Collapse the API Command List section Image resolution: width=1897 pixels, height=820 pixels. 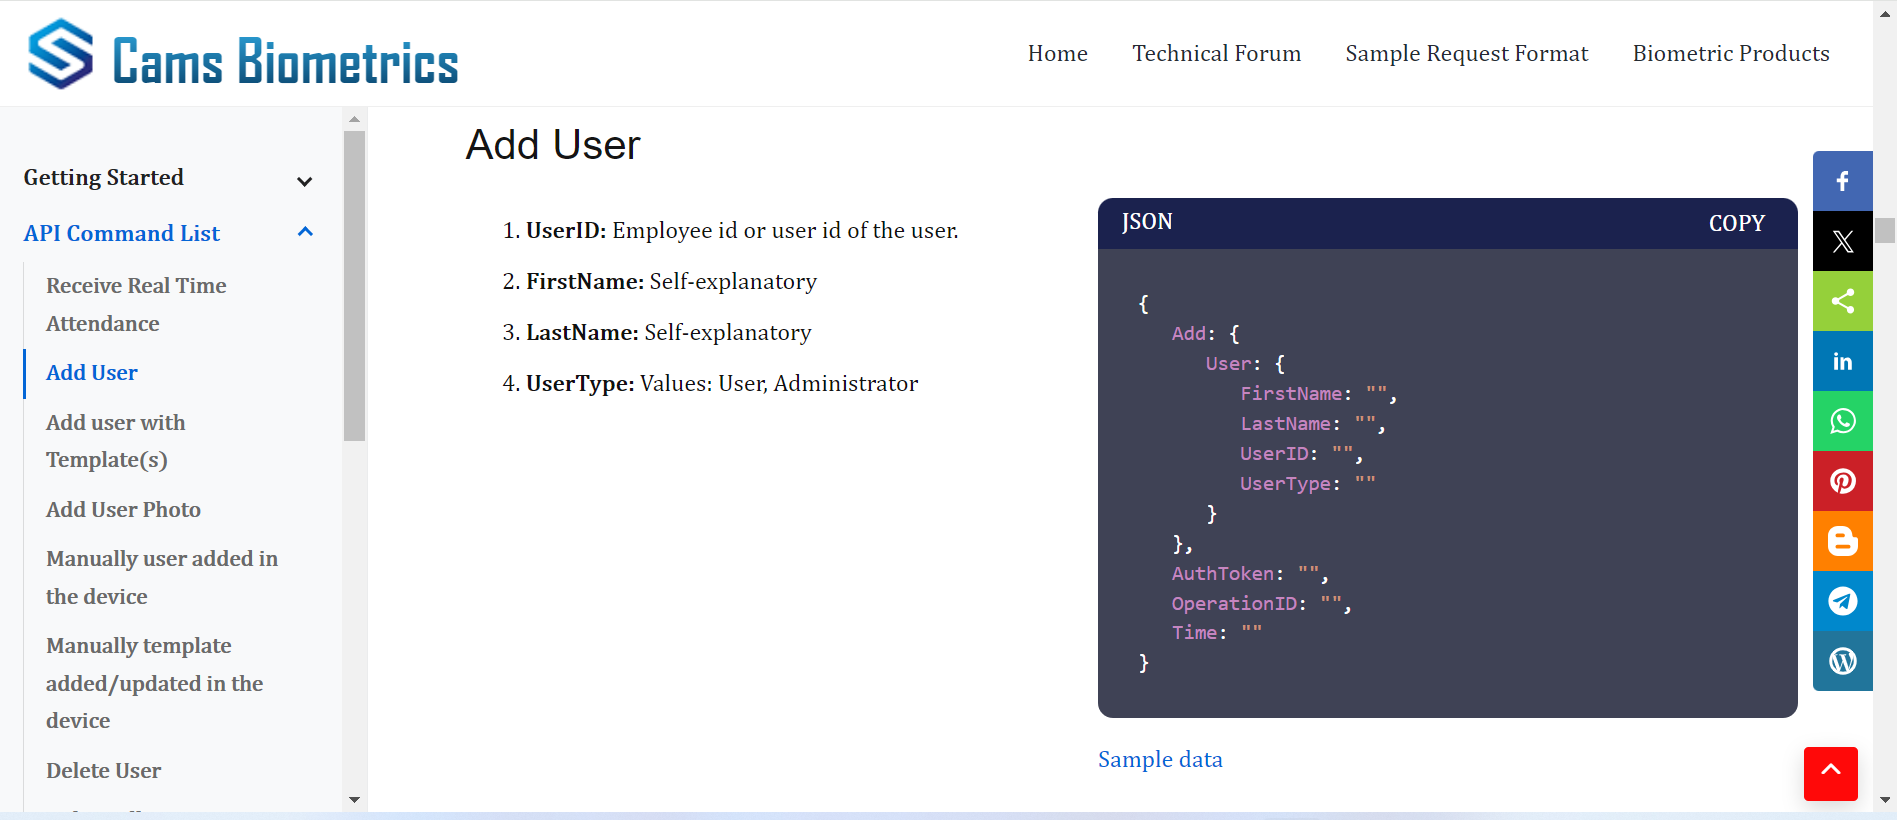click(305, 233)
